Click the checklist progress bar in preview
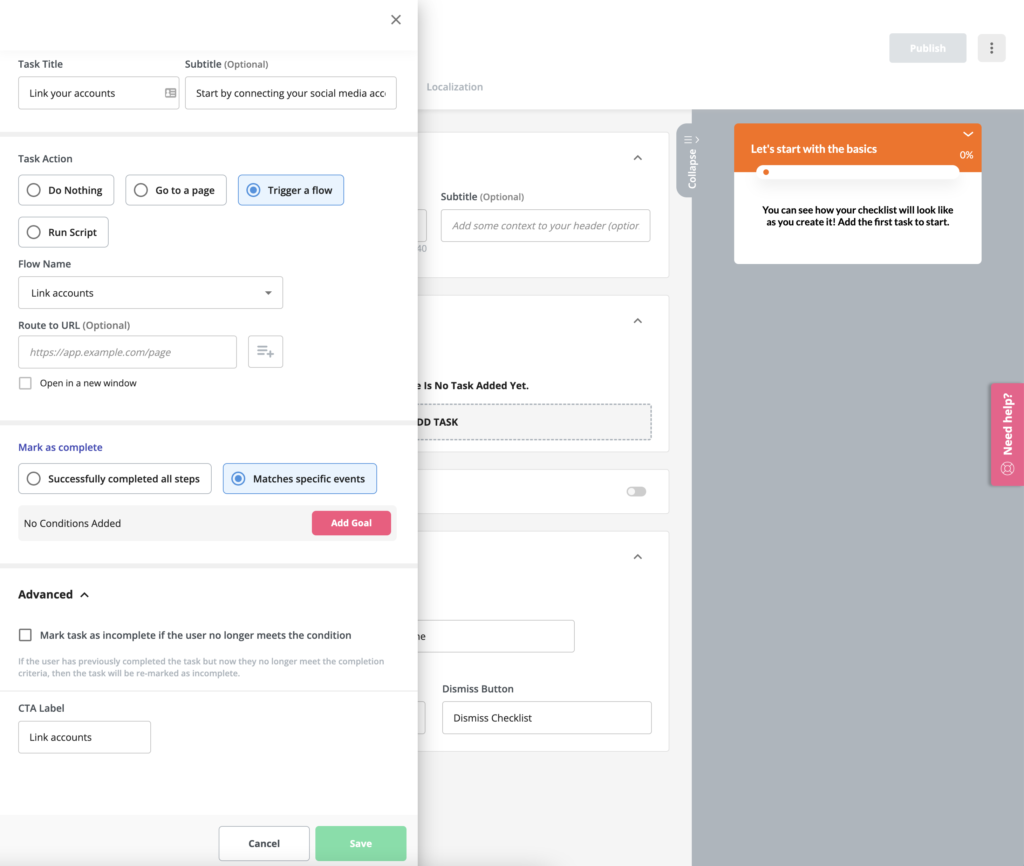Screen dimensions: 1024x866 857,172
